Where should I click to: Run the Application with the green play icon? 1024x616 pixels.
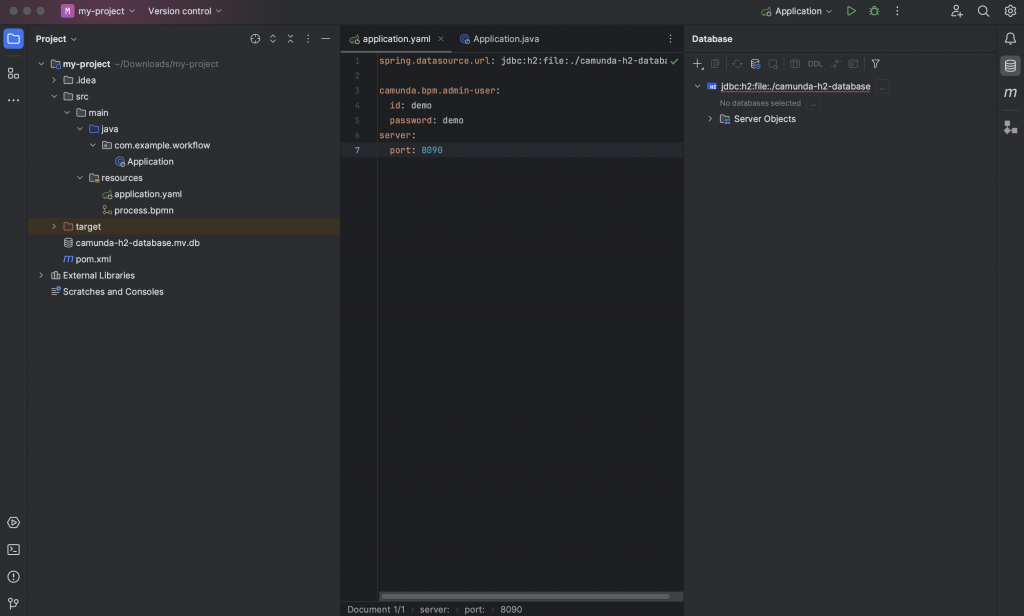[851, 11]
